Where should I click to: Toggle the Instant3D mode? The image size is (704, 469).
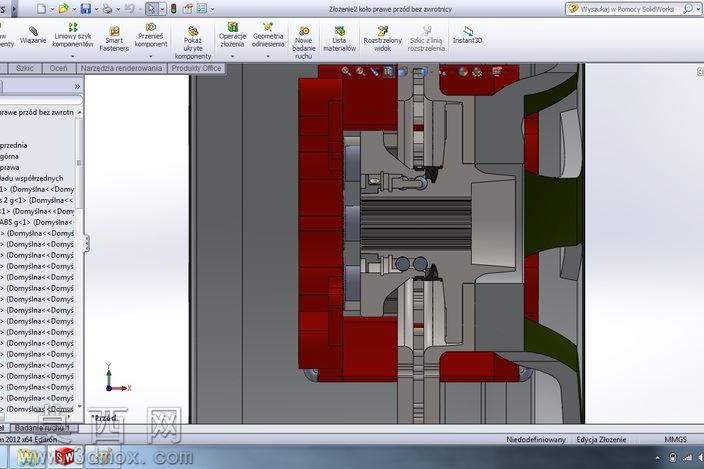tap(467, 35)
